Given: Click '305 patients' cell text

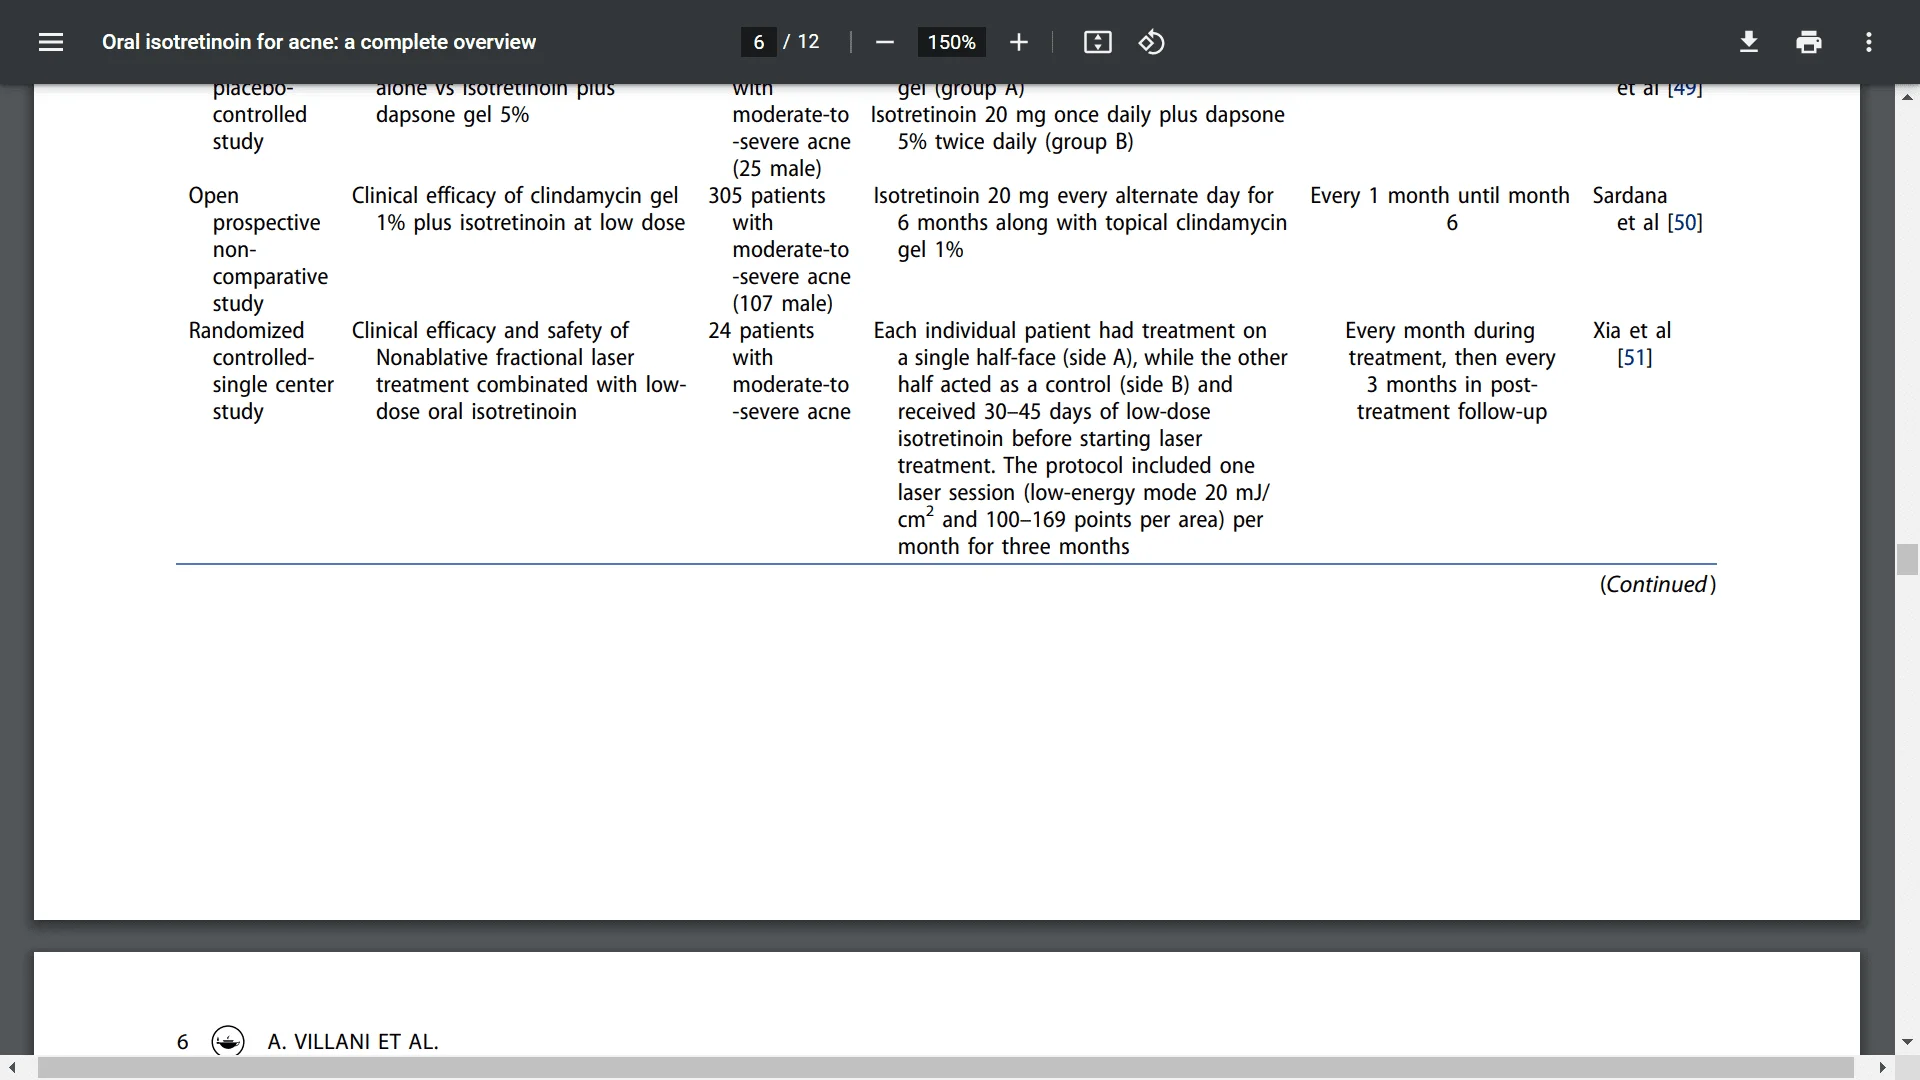Looking at the screenshot, I should [767, 196].
